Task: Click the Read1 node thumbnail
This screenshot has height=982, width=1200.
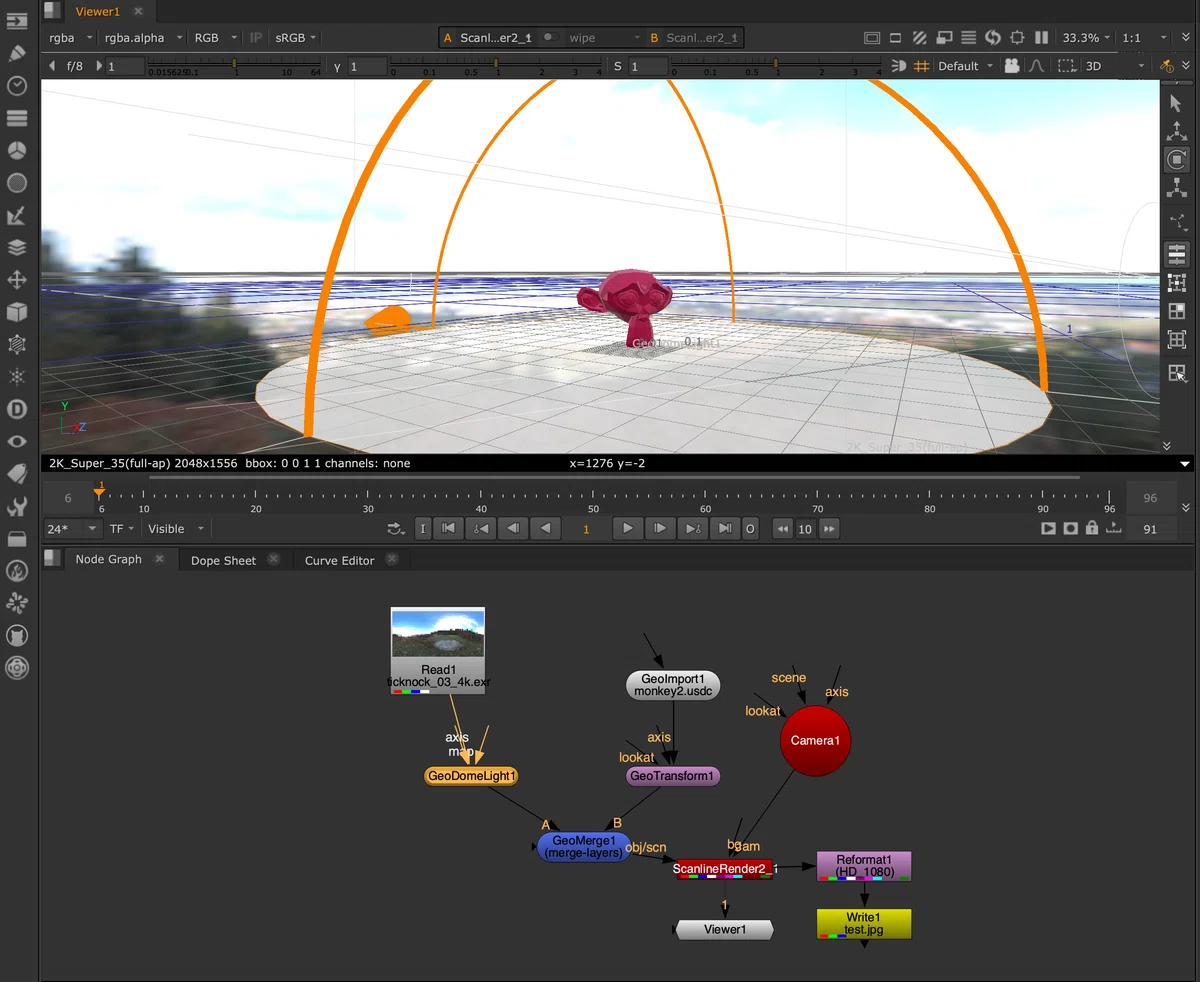Action: click(x=438, y=634)
